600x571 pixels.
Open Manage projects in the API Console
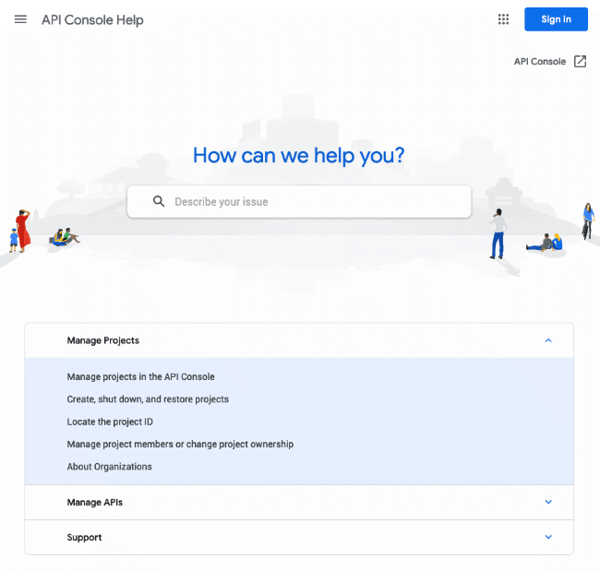[x=140, y=377]
